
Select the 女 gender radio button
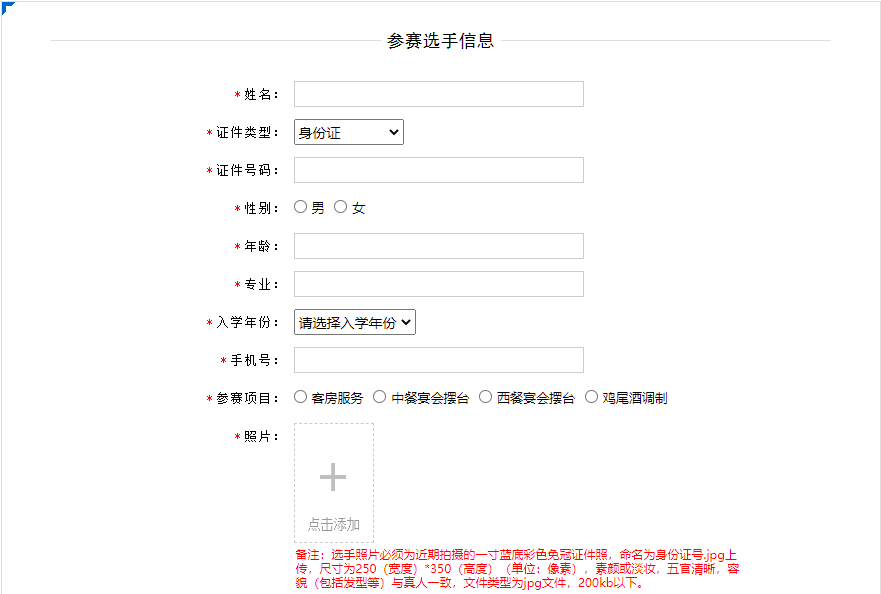[x=340, y=206]
